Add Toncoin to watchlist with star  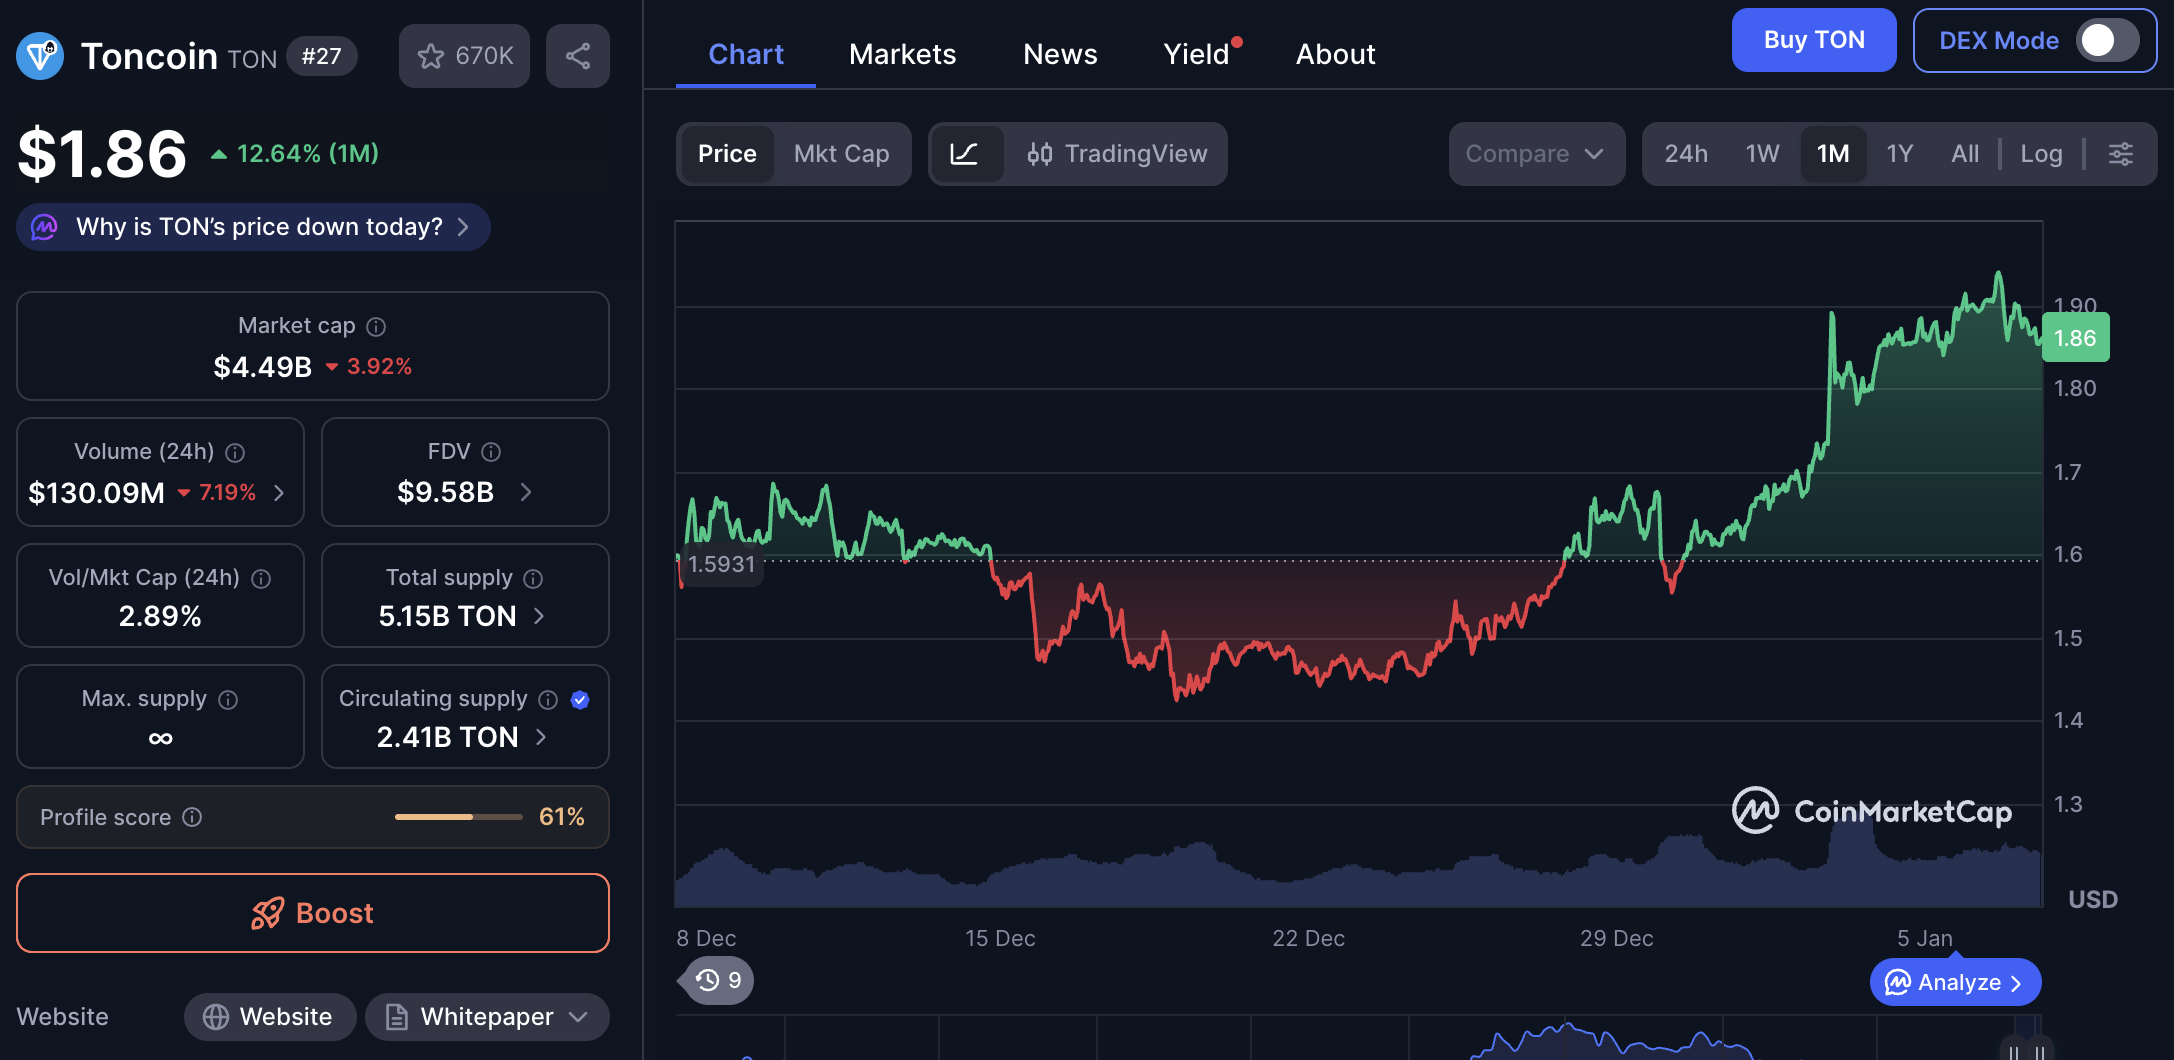click(464, 56)
